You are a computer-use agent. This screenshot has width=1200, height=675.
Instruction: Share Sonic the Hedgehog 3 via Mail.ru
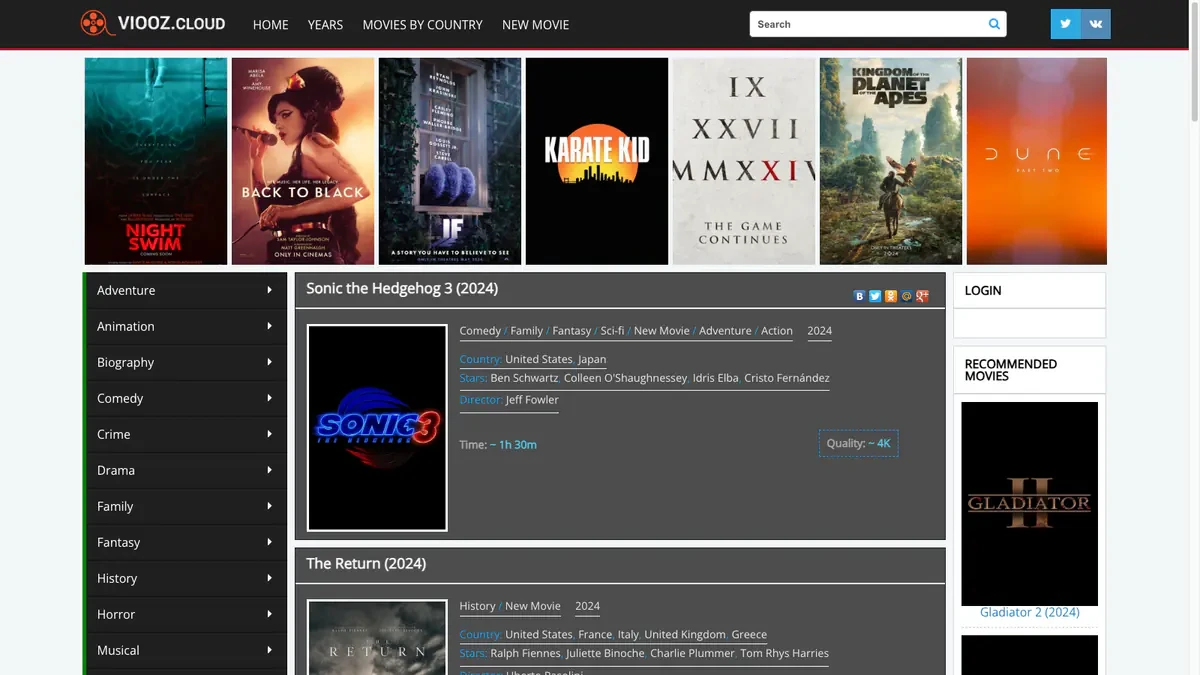click(907, 296)
